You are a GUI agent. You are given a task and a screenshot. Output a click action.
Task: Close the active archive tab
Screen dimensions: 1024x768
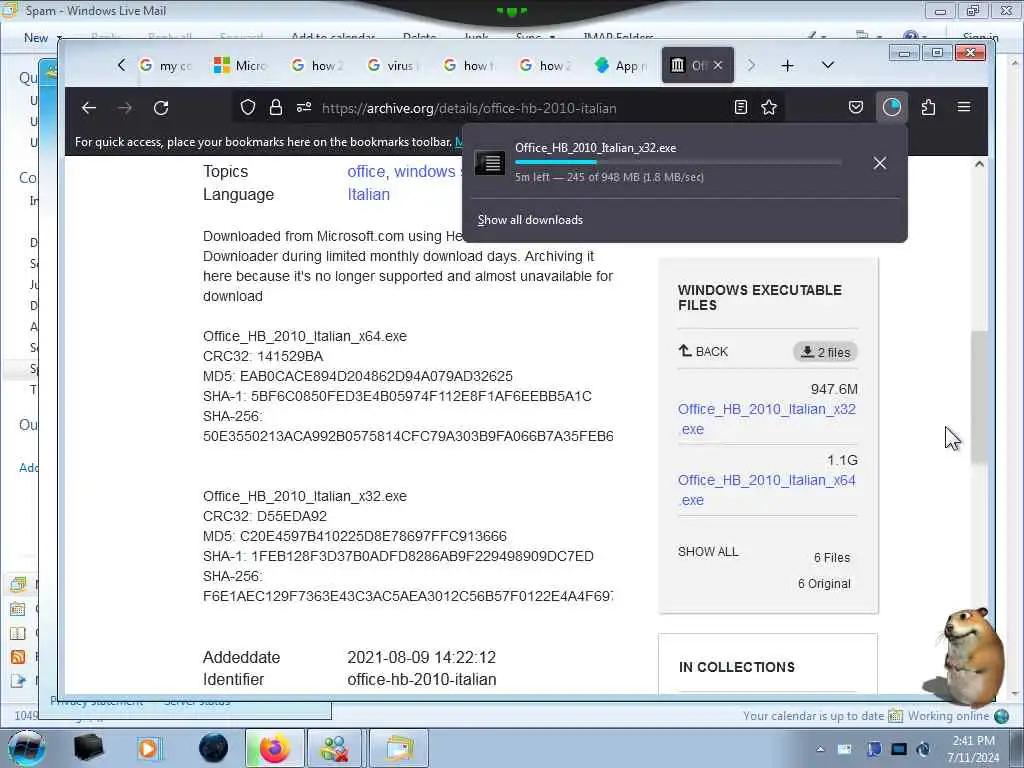(x=718, y=65)
